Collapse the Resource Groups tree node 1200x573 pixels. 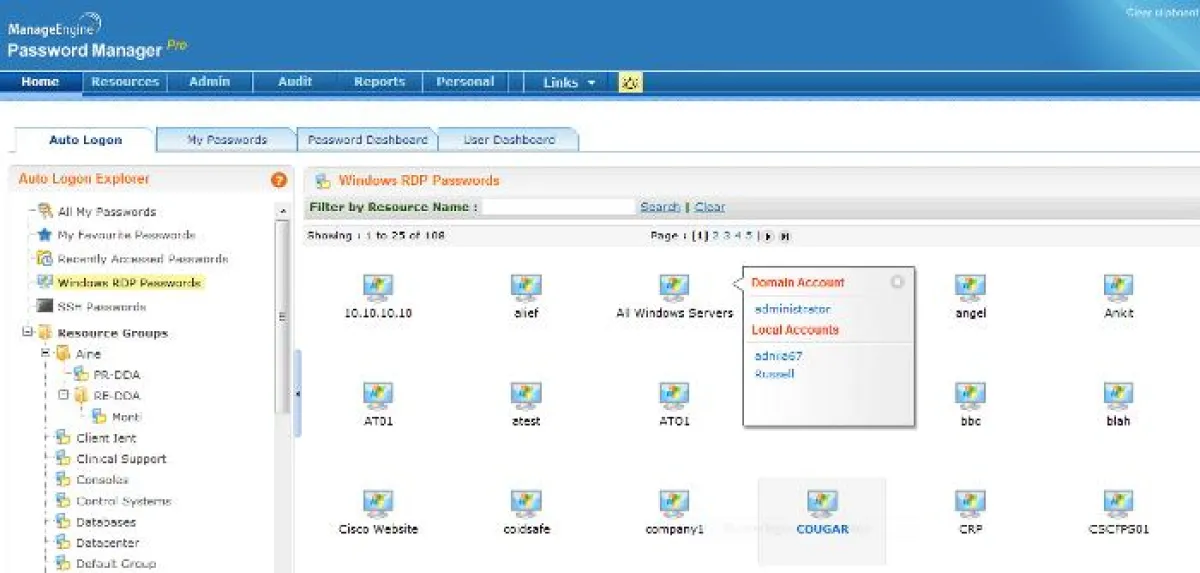coord(28,333)
